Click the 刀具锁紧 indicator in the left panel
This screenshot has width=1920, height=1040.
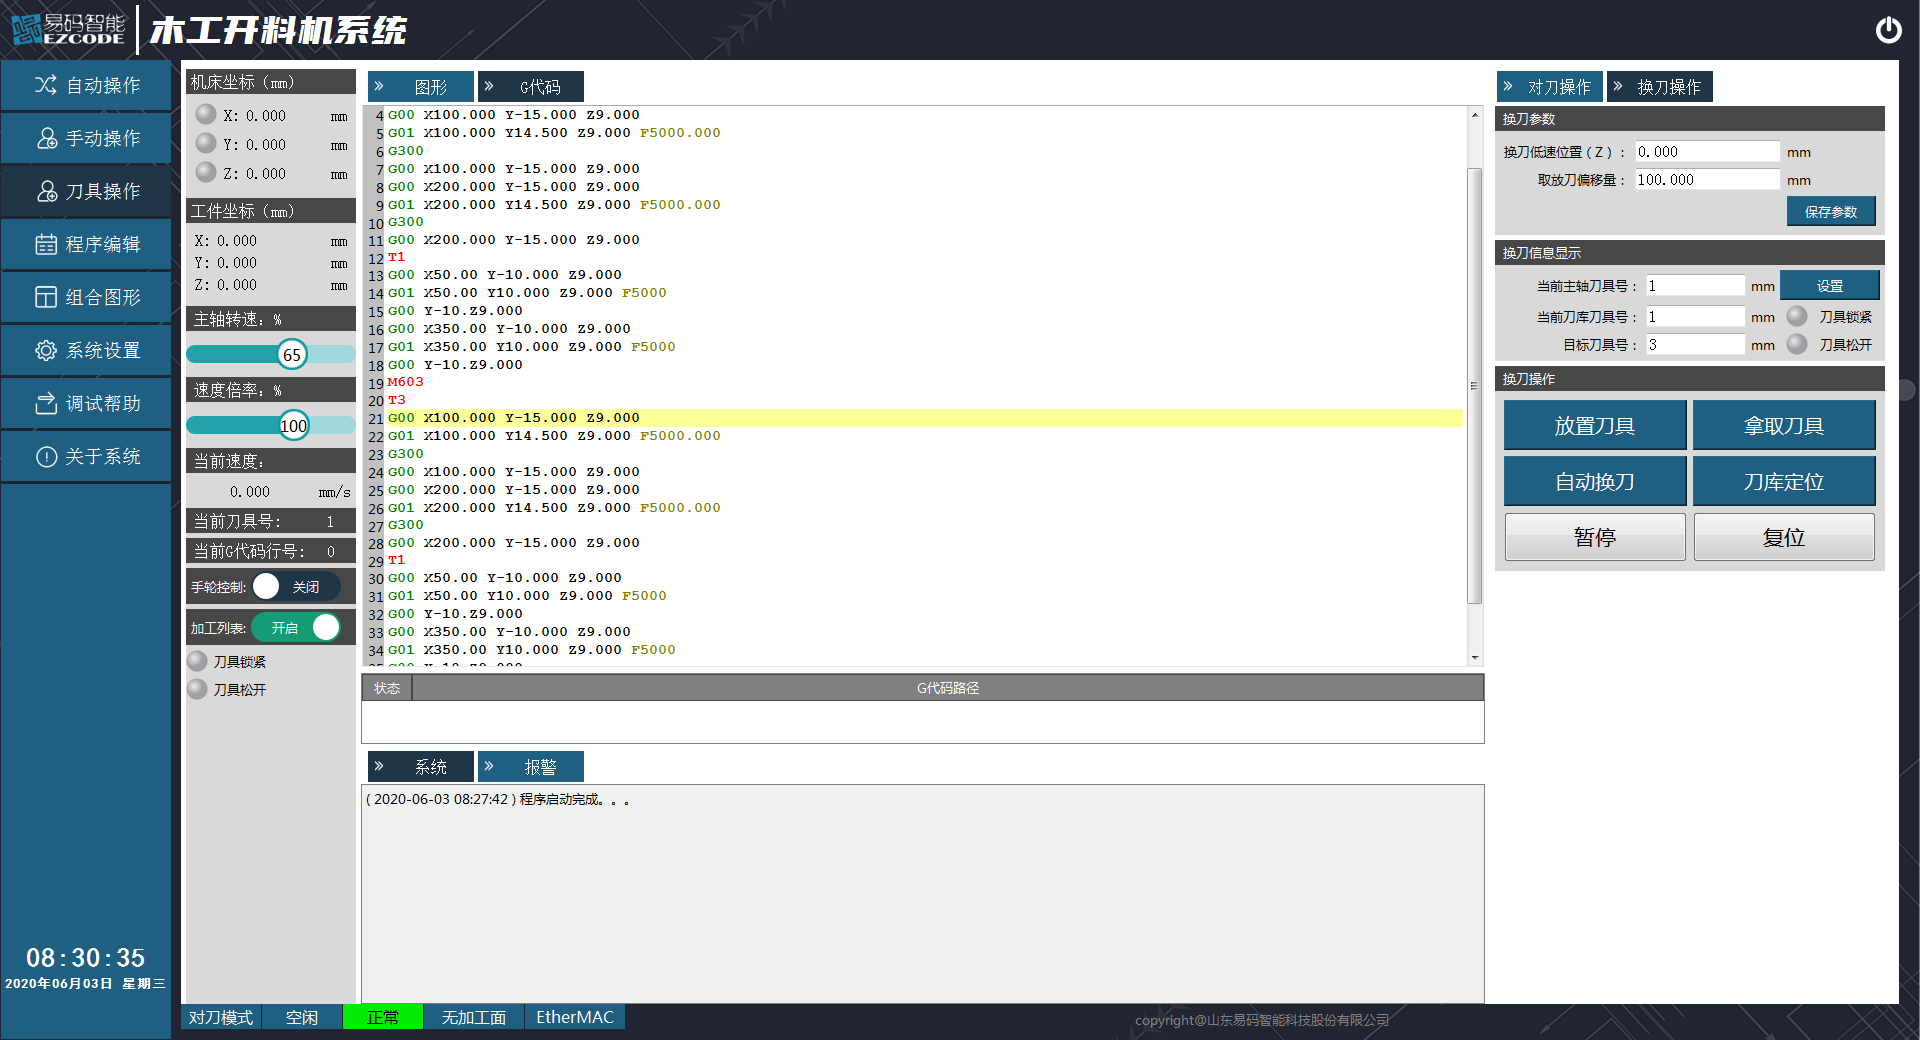[198, 661]
